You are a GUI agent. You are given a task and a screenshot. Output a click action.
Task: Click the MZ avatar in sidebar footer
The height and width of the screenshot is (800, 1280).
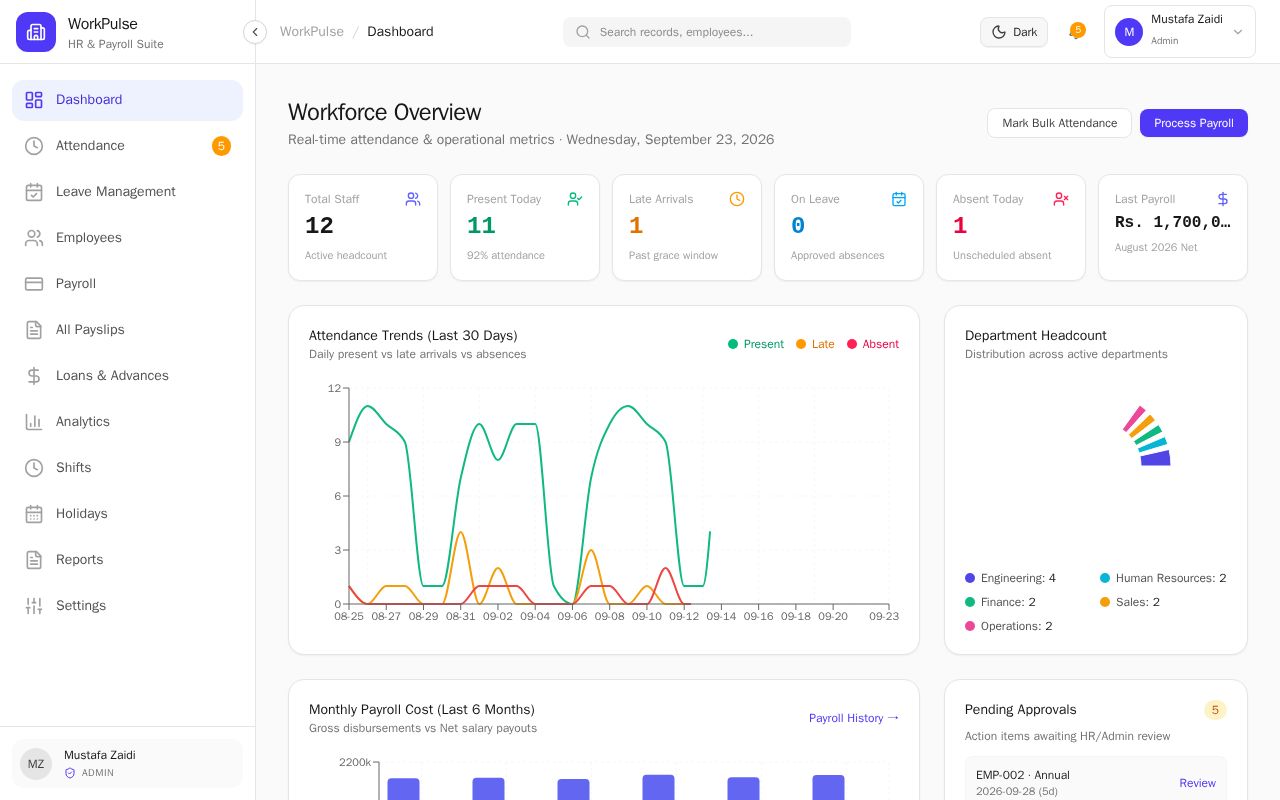36,764
